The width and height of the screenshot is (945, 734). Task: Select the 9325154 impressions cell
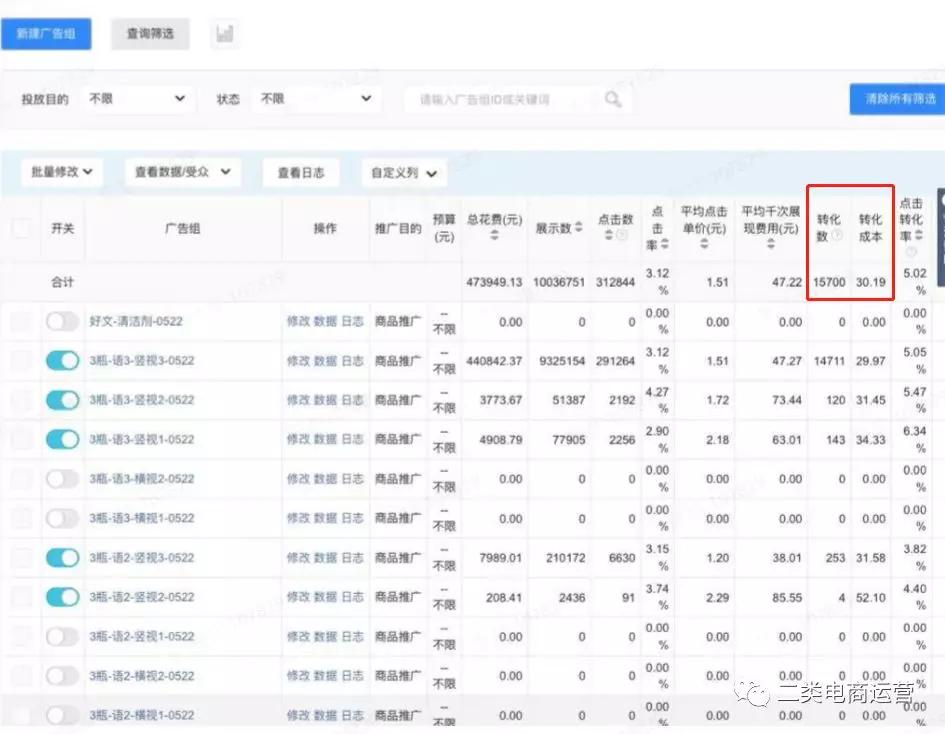click(562, 361)
